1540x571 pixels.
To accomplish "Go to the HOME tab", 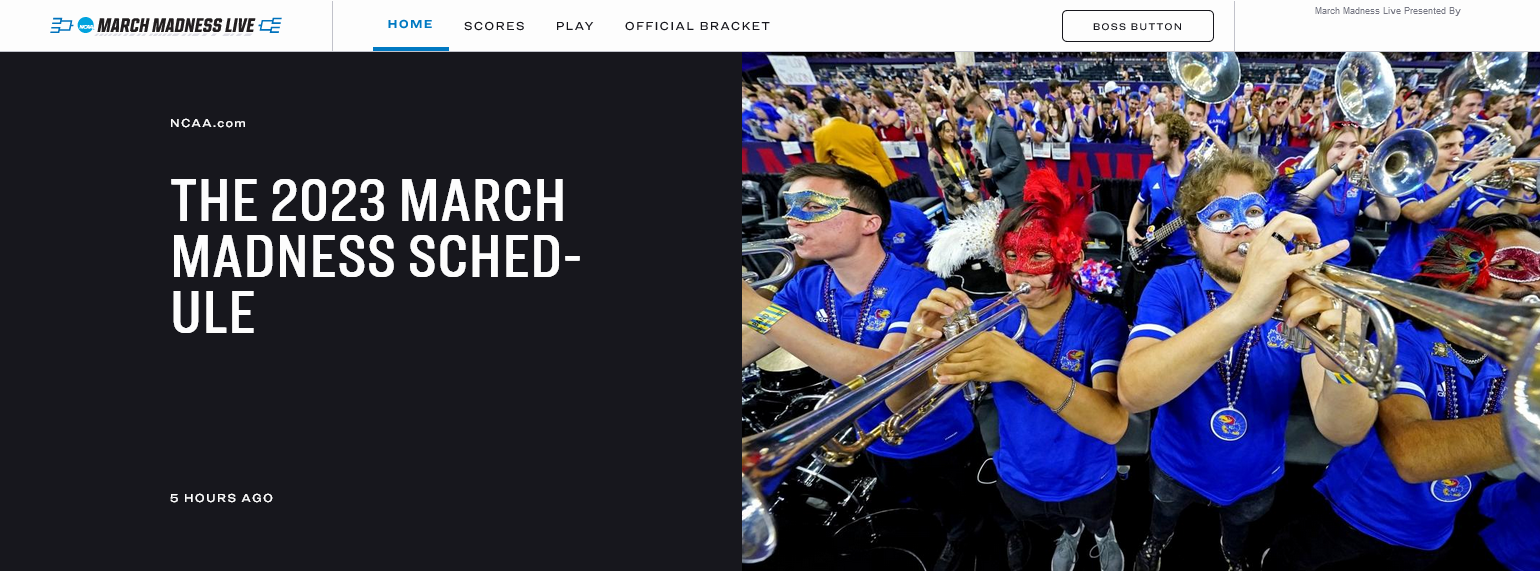I will [410, 24].
